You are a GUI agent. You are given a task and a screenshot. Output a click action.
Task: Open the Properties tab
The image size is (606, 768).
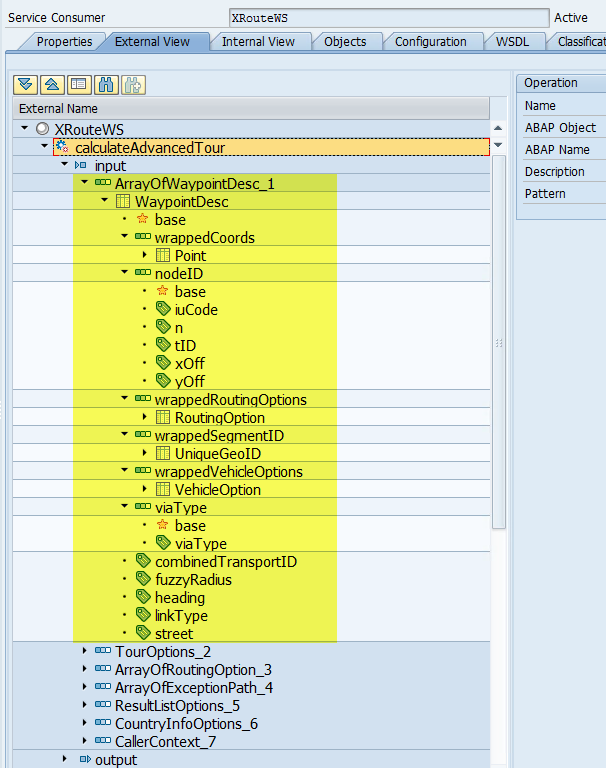[64, 41]
